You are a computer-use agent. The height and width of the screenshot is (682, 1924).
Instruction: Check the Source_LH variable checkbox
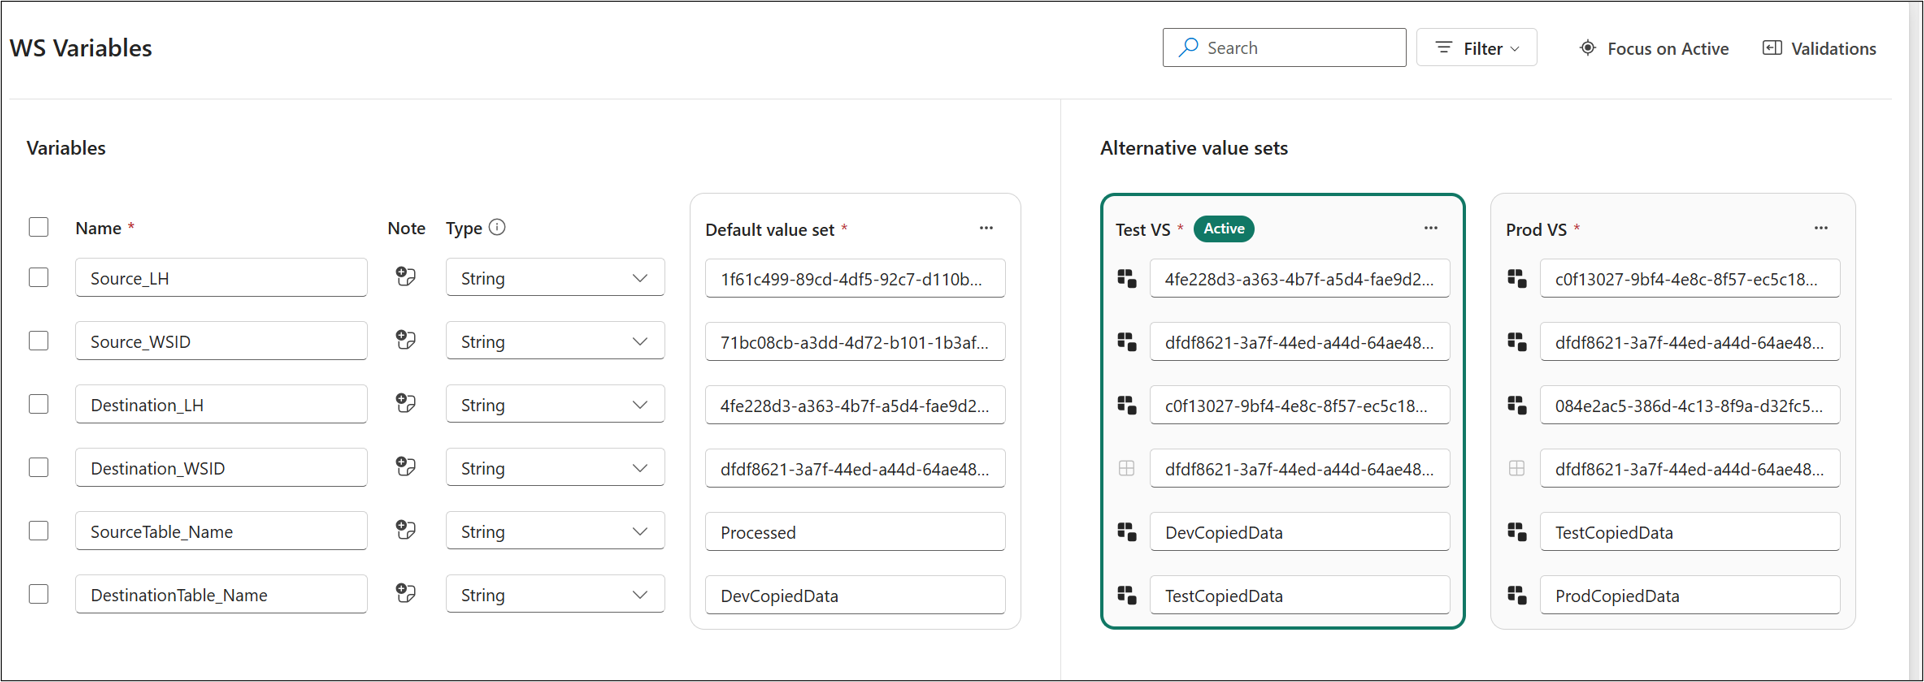(39, 277)
